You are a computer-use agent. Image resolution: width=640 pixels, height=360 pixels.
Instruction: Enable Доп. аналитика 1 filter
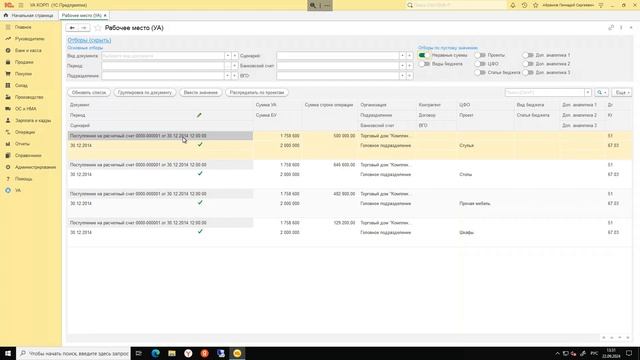pos(528,55)
